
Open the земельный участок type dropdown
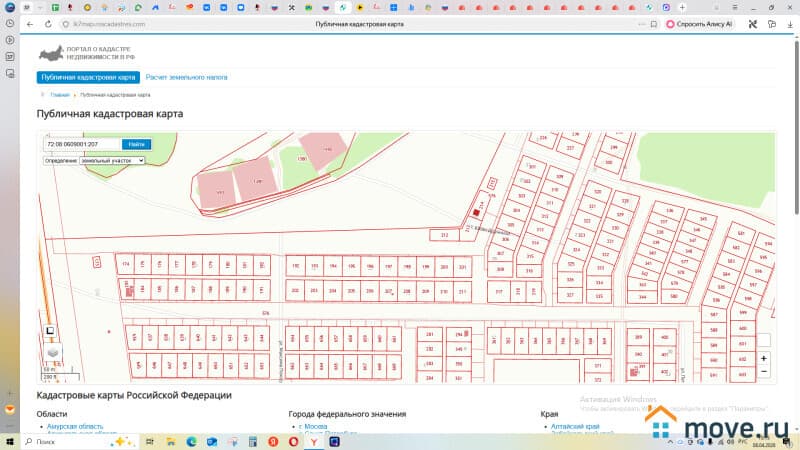(x=112, y=160)
